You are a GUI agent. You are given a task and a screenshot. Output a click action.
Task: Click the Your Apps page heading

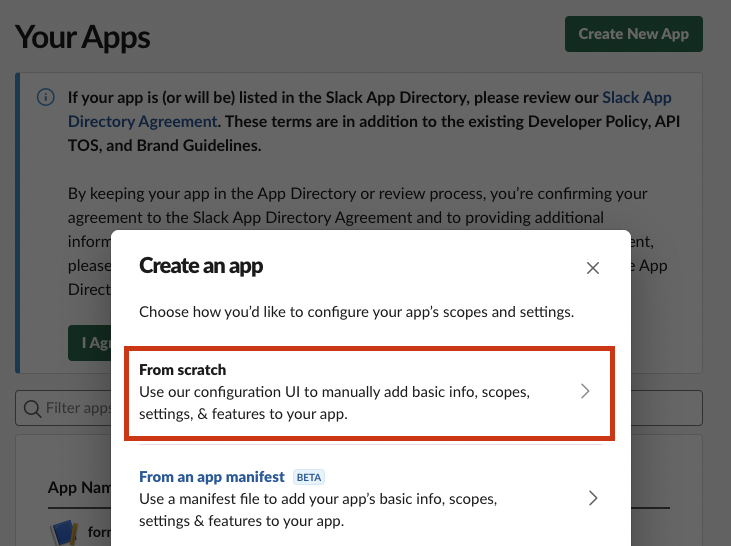pyautogui.click(x=83, y=37)
